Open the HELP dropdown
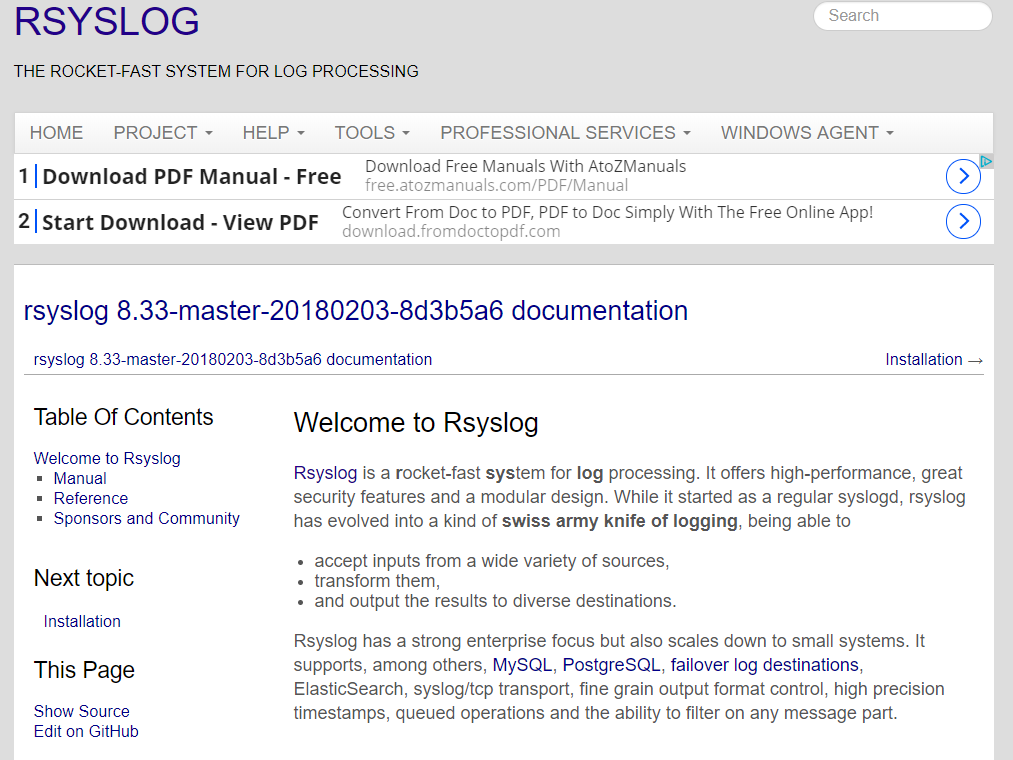Viewport: 1013px width, 760px height. tap(272, 132)
